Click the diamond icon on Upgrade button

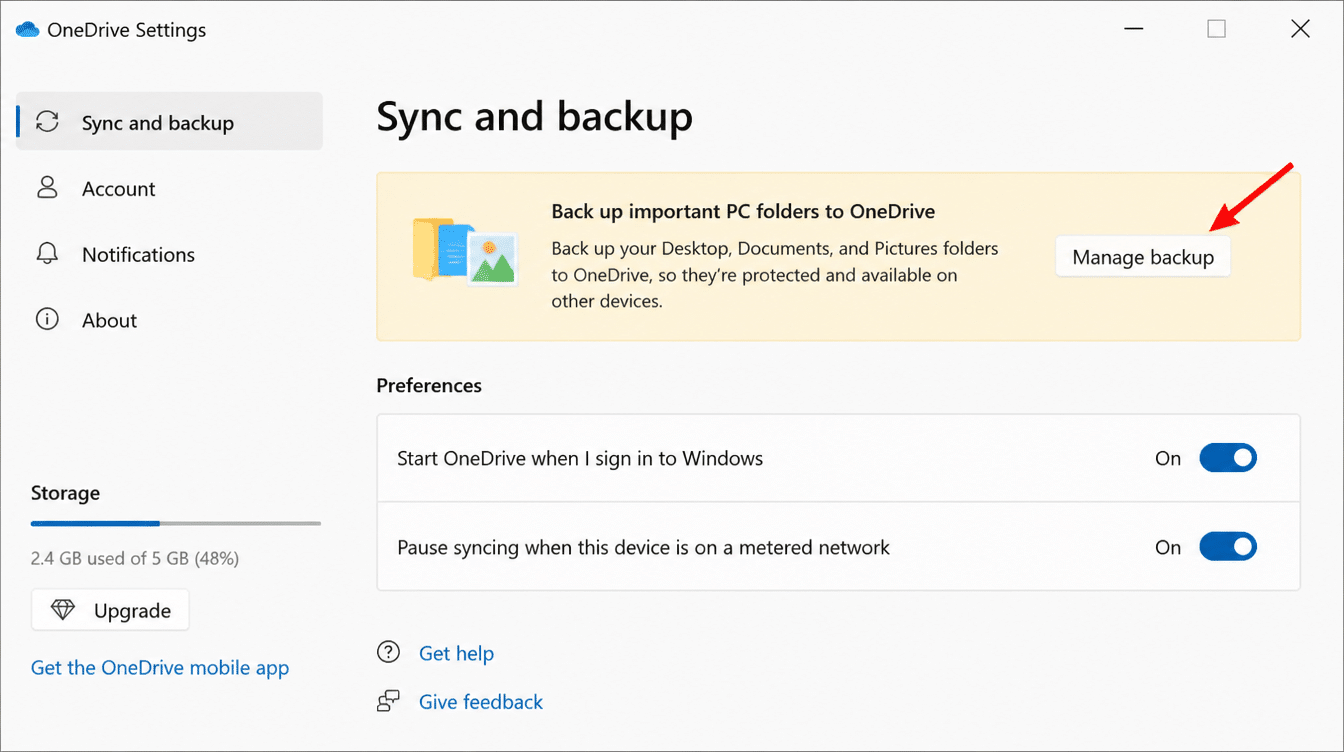pos(63,610)
